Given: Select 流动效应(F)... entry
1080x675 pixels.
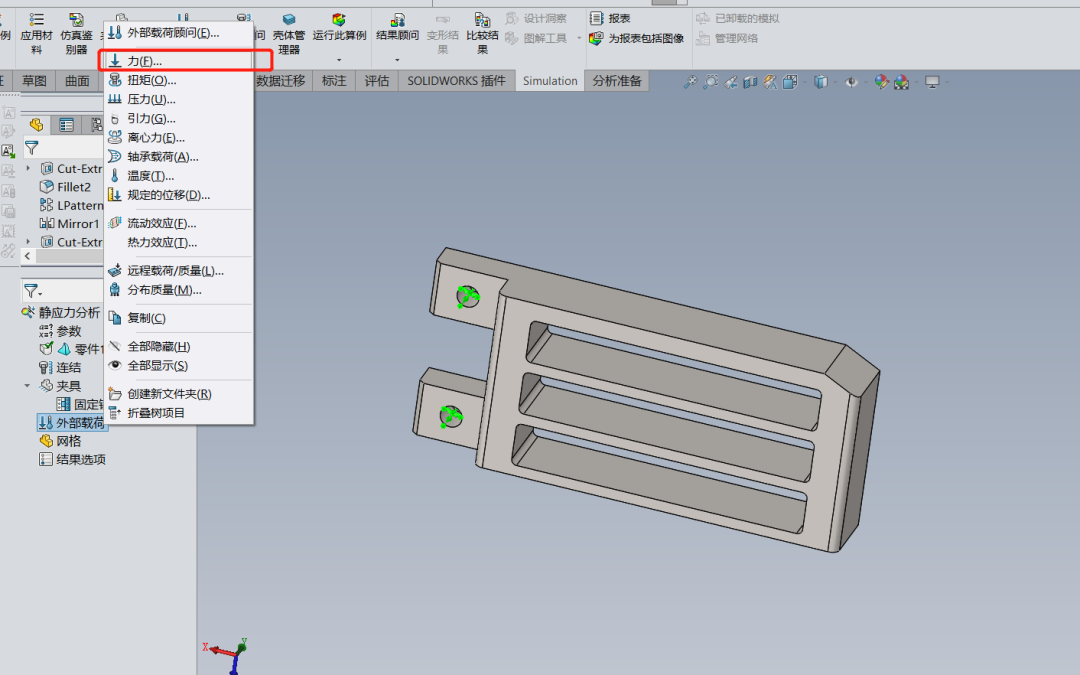Looking at the screenshot, I should pos(179,223).
